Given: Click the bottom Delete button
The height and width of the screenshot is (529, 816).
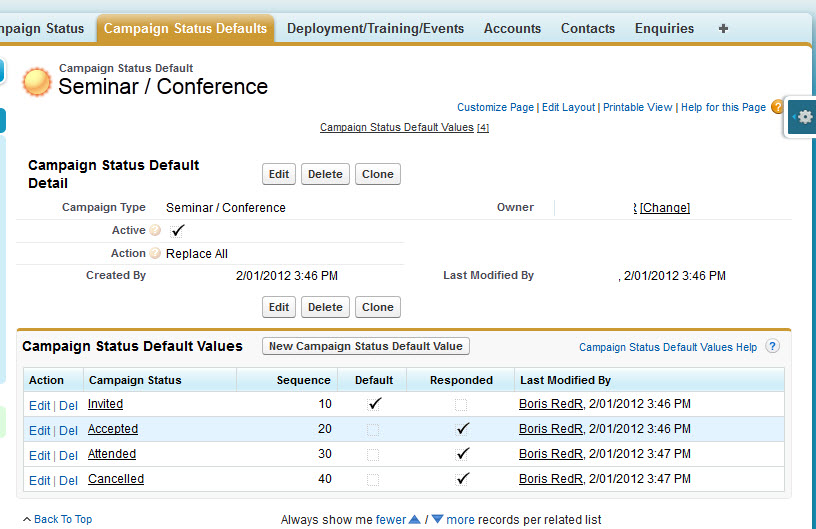Looking at the screenshot, I should (x=325, y=307).
